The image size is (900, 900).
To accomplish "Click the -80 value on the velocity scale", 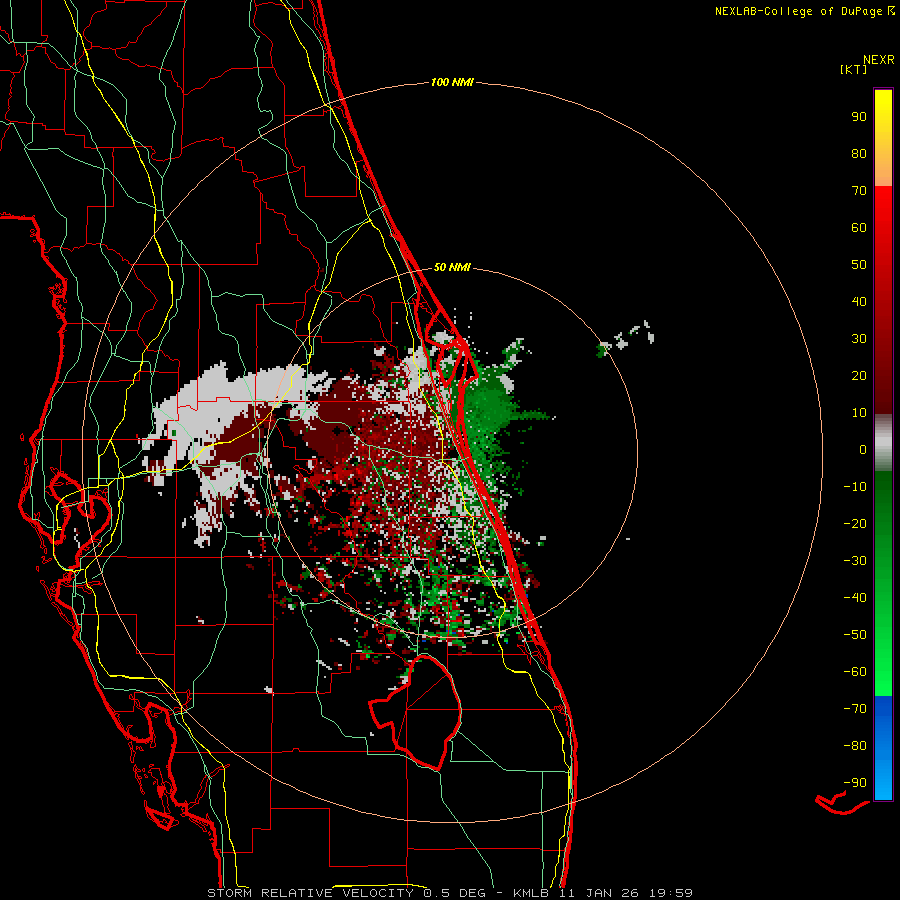I will click(855, 746).
